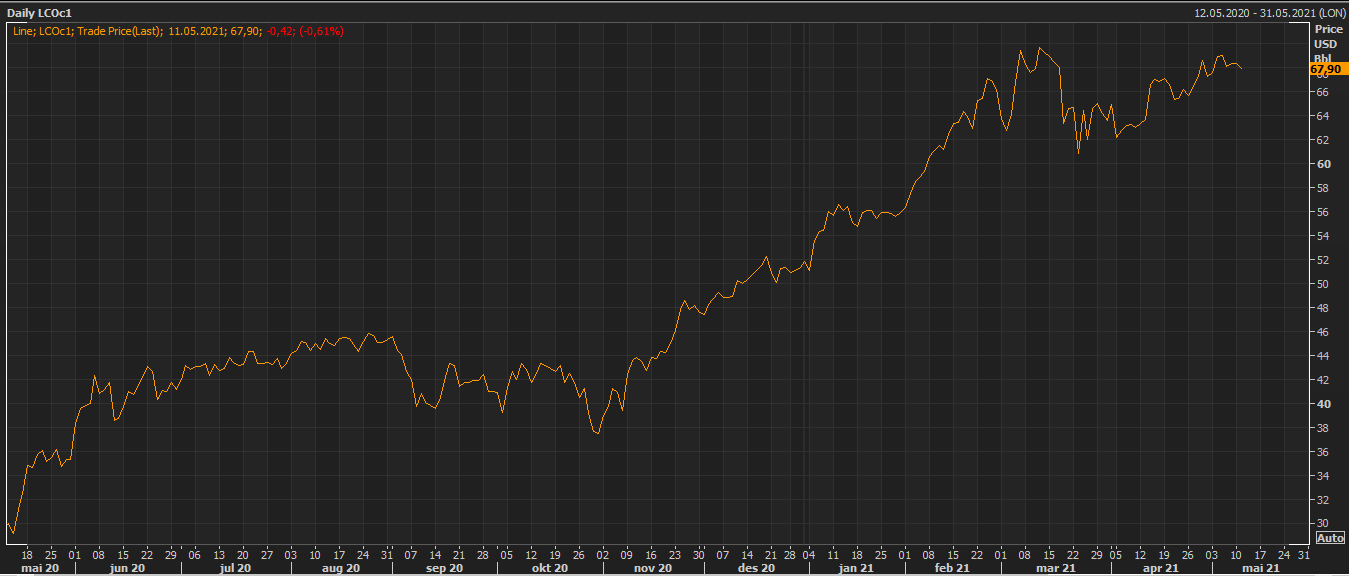Click the 34 price axis label
This screenshot has height=576, width=1349.
point(1321,476)
